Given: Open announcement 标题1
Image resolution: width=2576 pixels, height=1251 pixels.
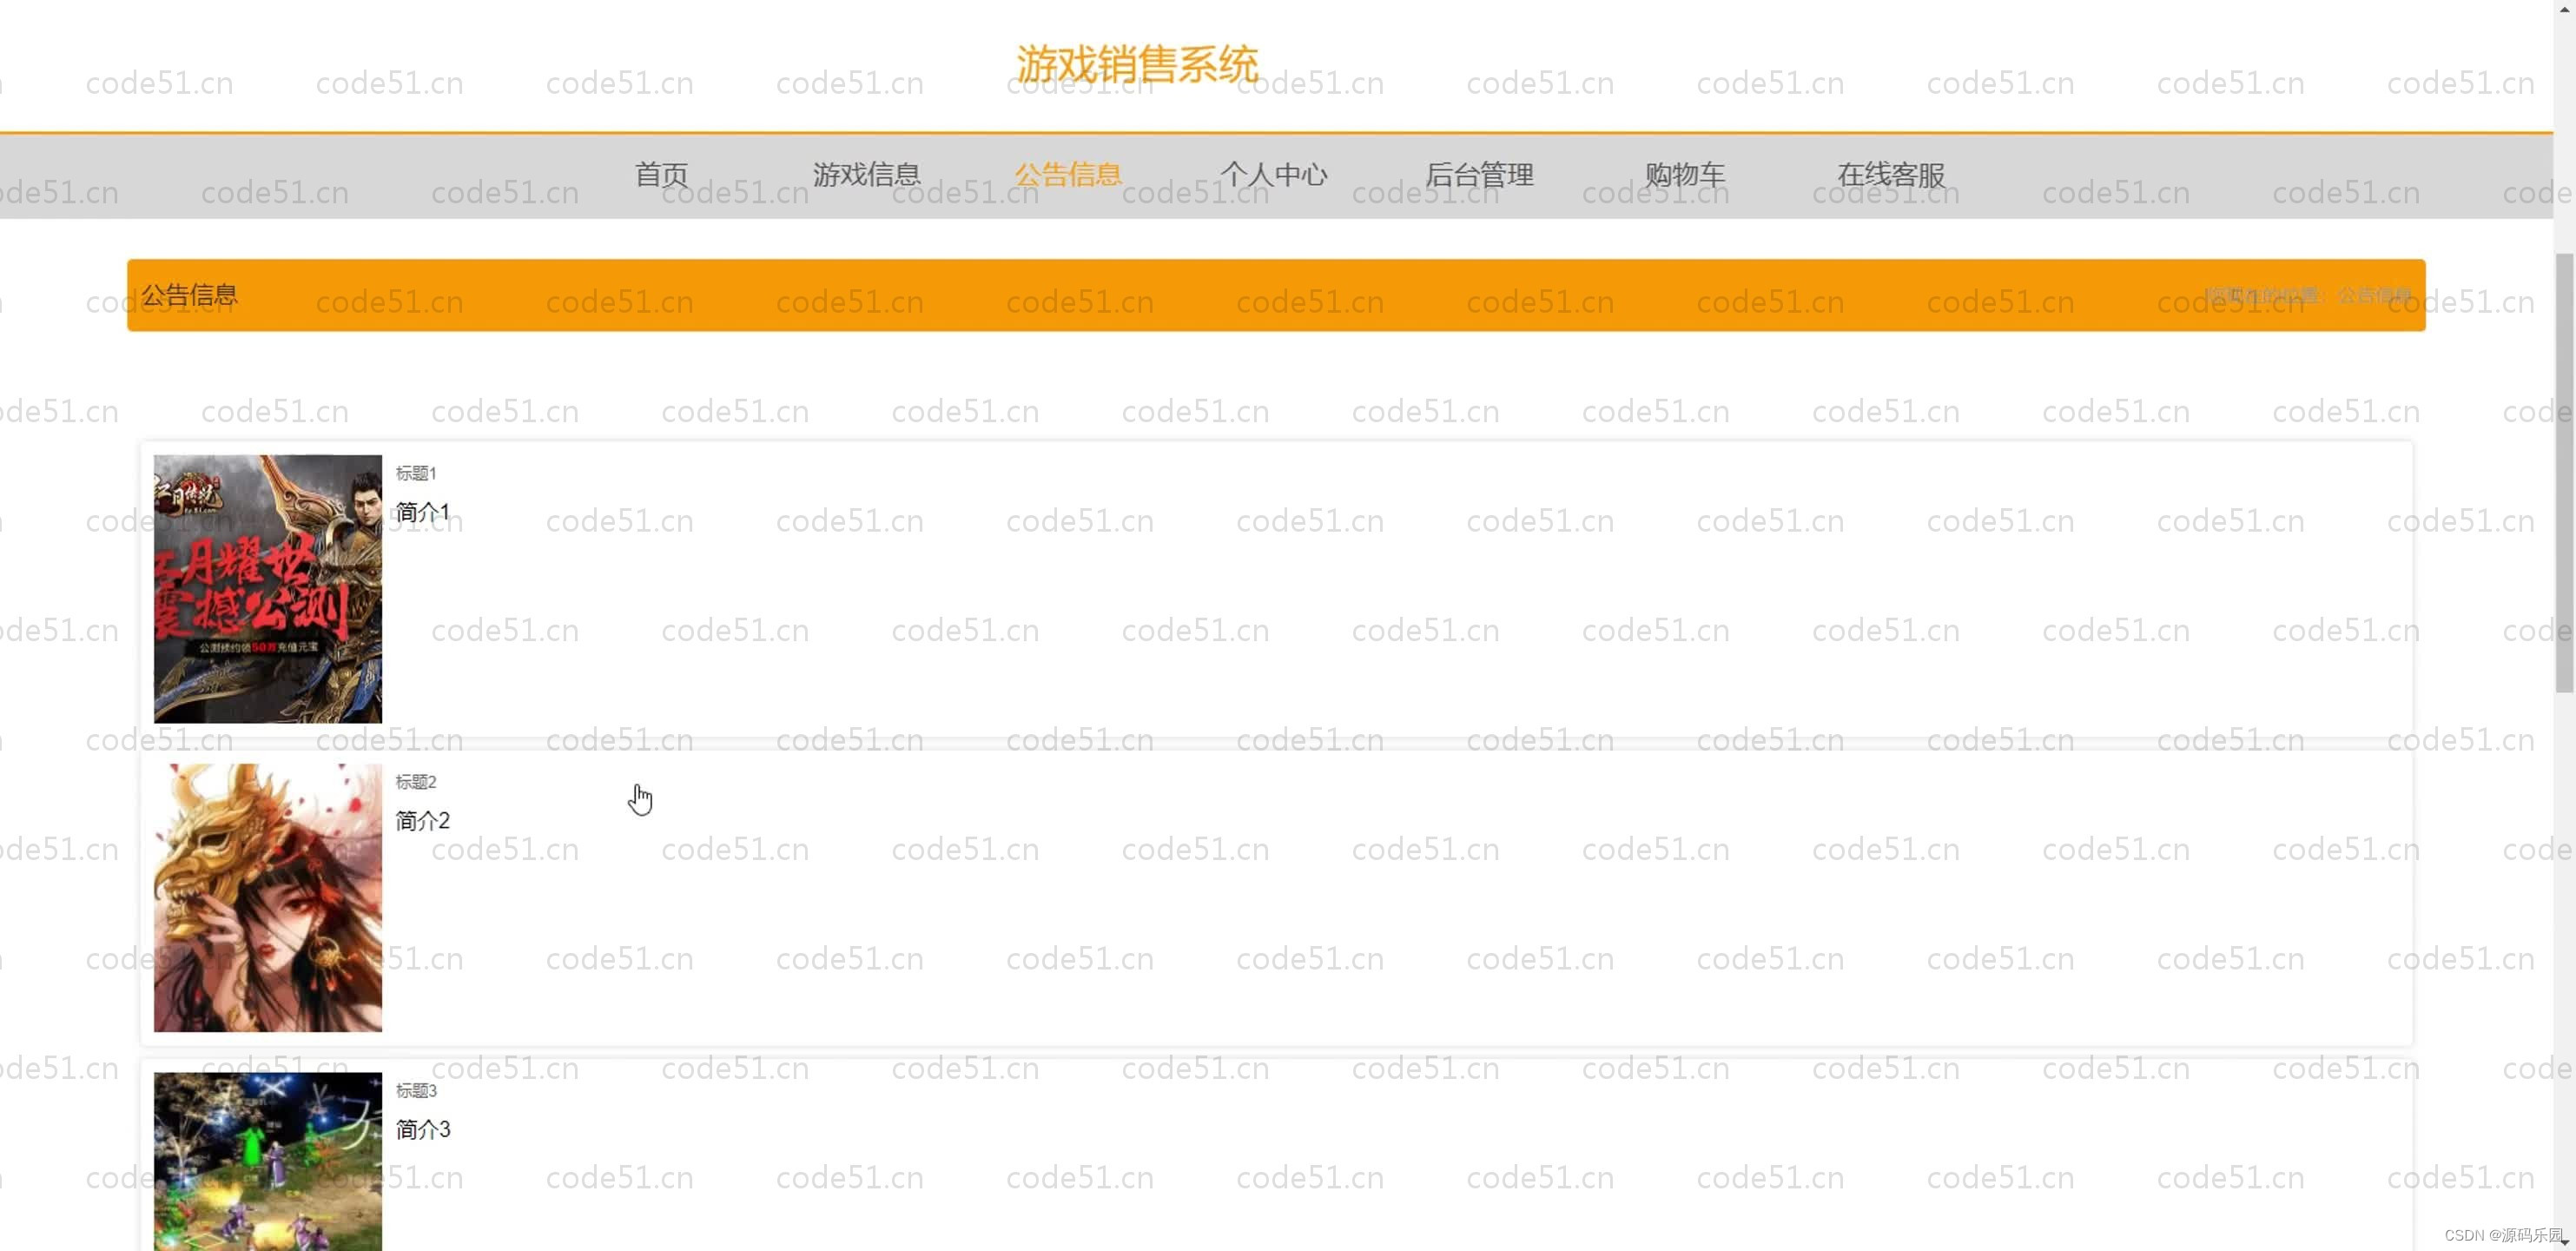Looking at the screenshot, I should 416,472.
